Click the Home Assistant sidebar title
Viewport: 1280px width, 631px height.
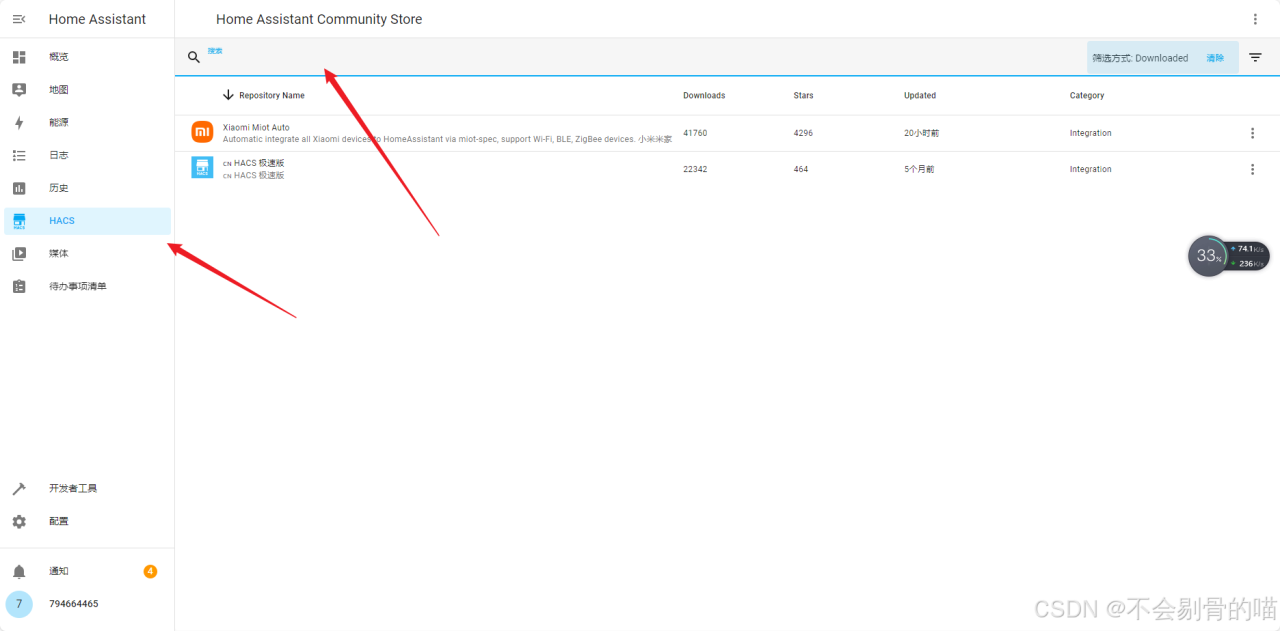97,19
